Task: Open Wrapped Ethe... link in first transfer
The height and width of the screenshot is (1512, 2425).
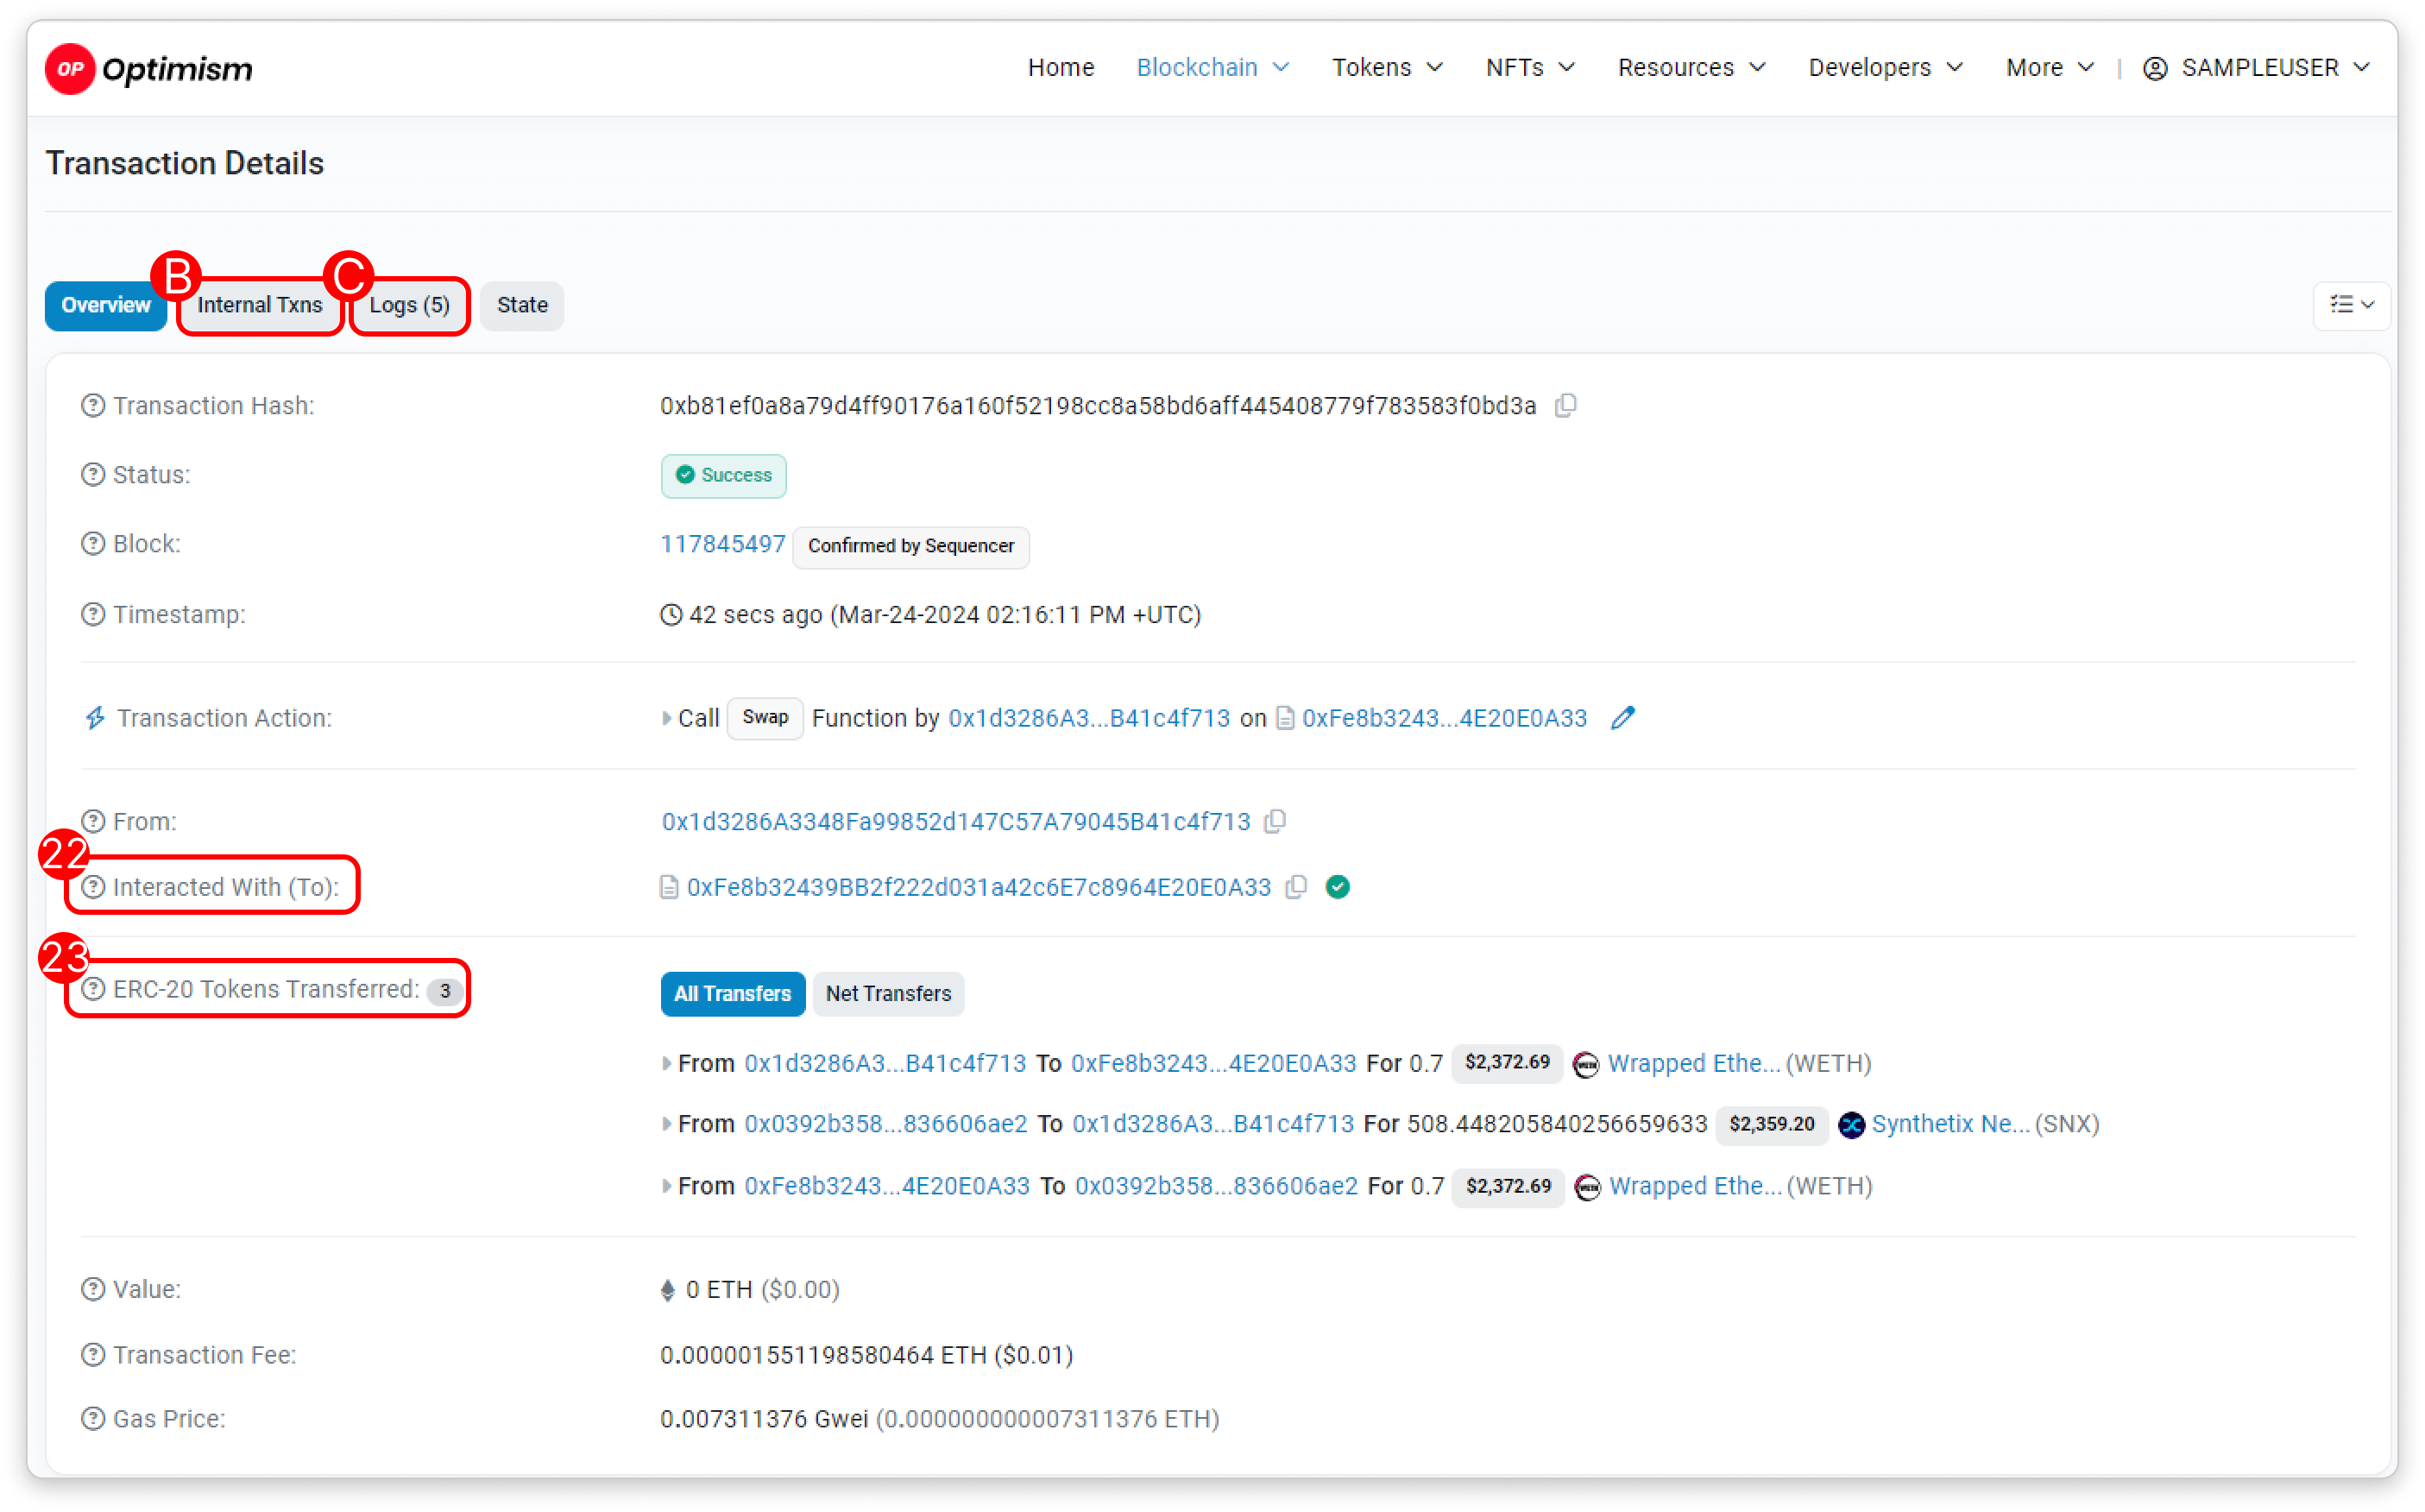Action: pyautogui.click(x=1693, y=1064)
